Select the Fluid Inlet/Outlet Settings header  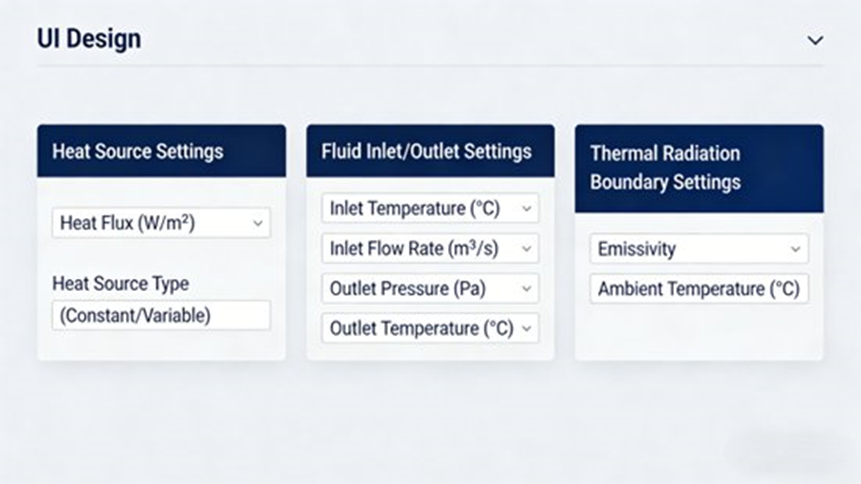point(430,151)
